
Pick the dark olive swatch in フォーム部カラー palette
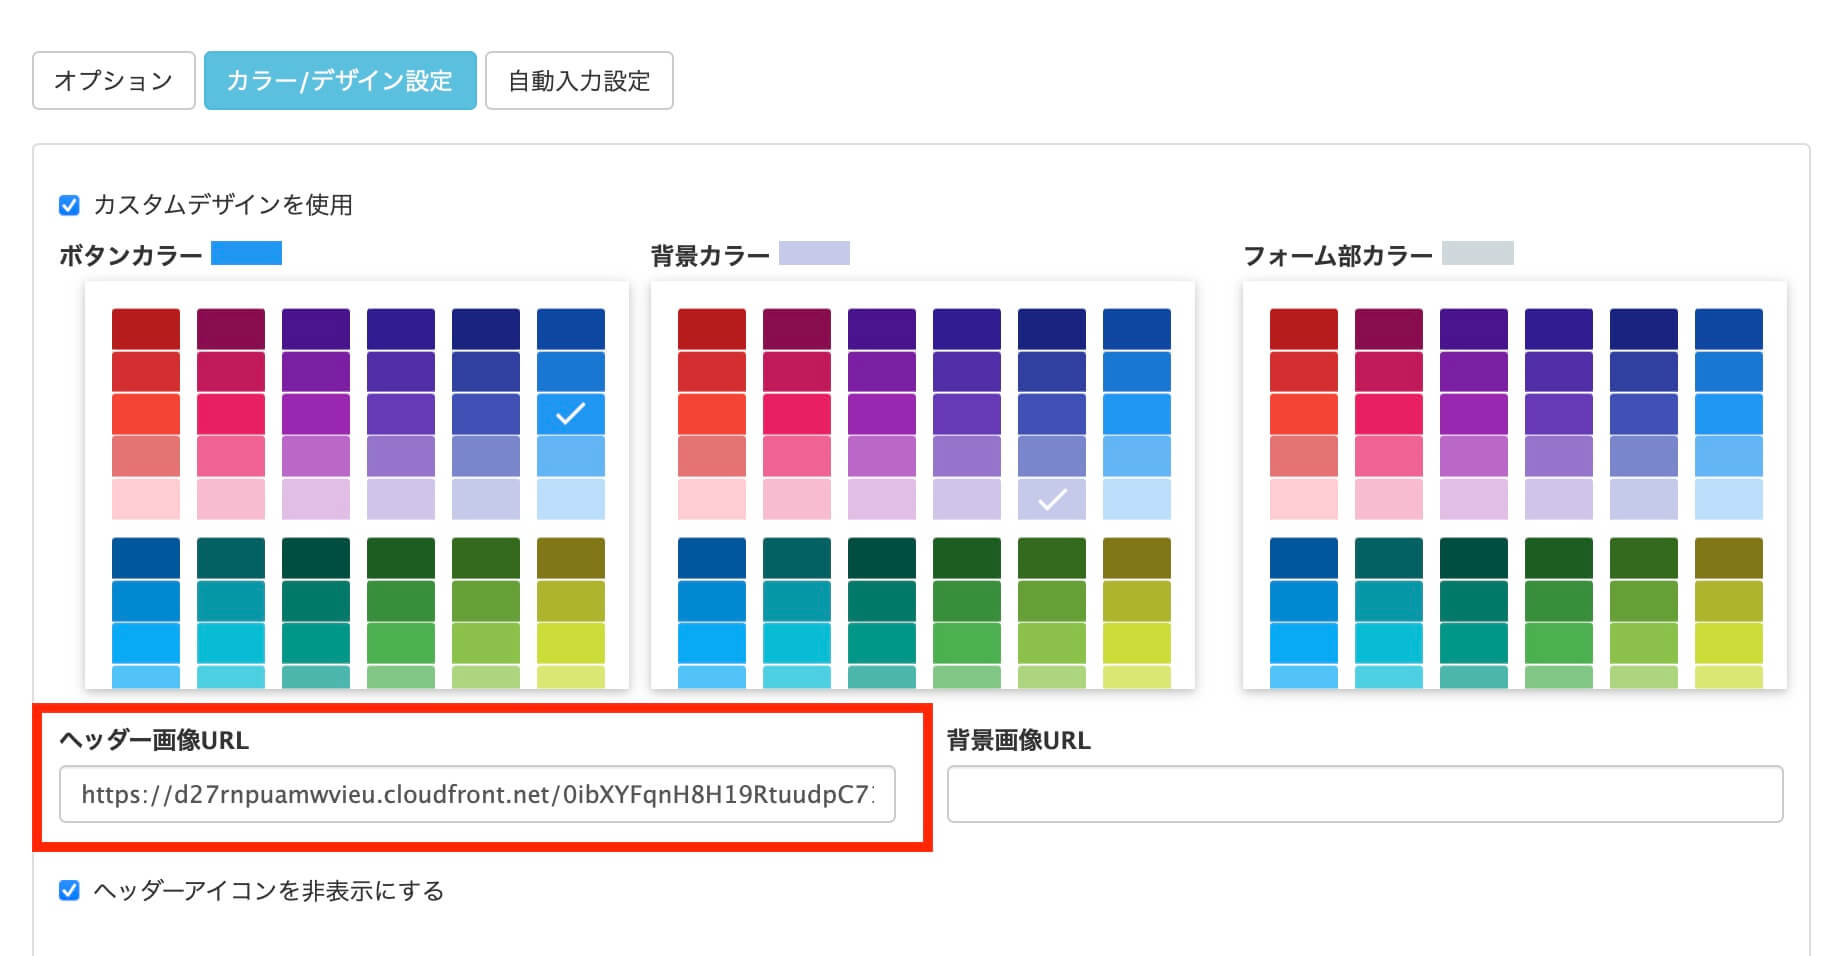pos(1728,558)
